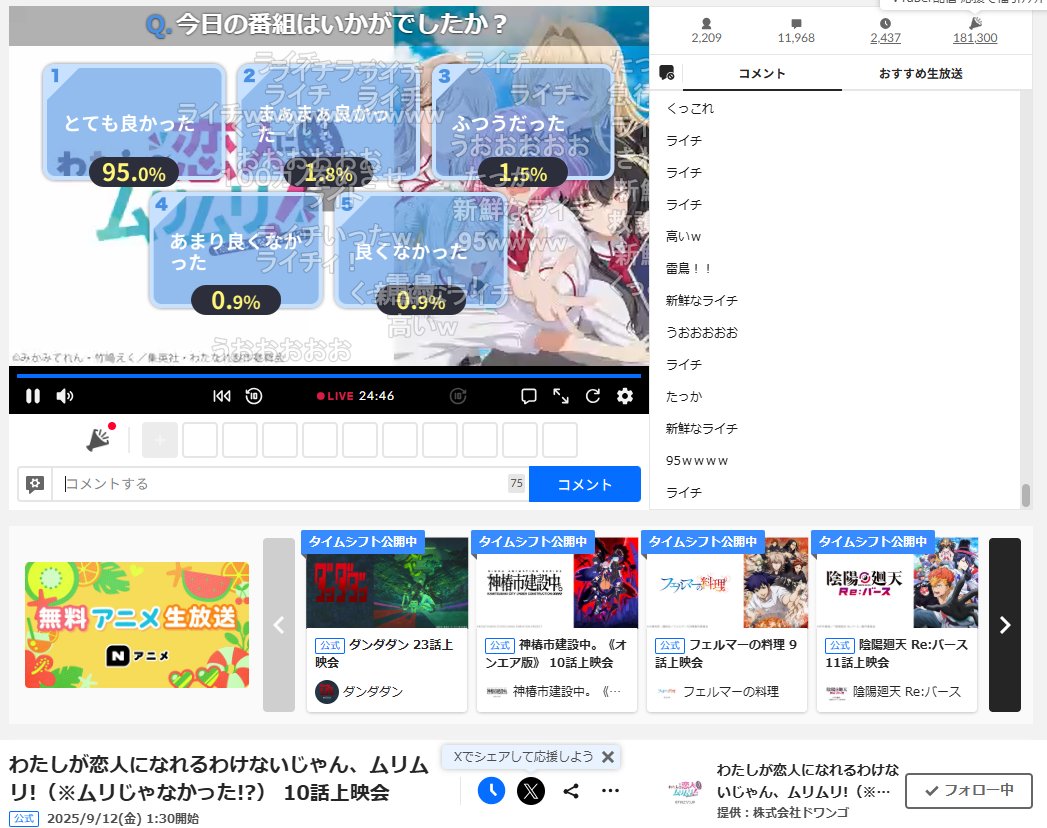Open timeshift reservations count 2,437

(x=885, y=31)
